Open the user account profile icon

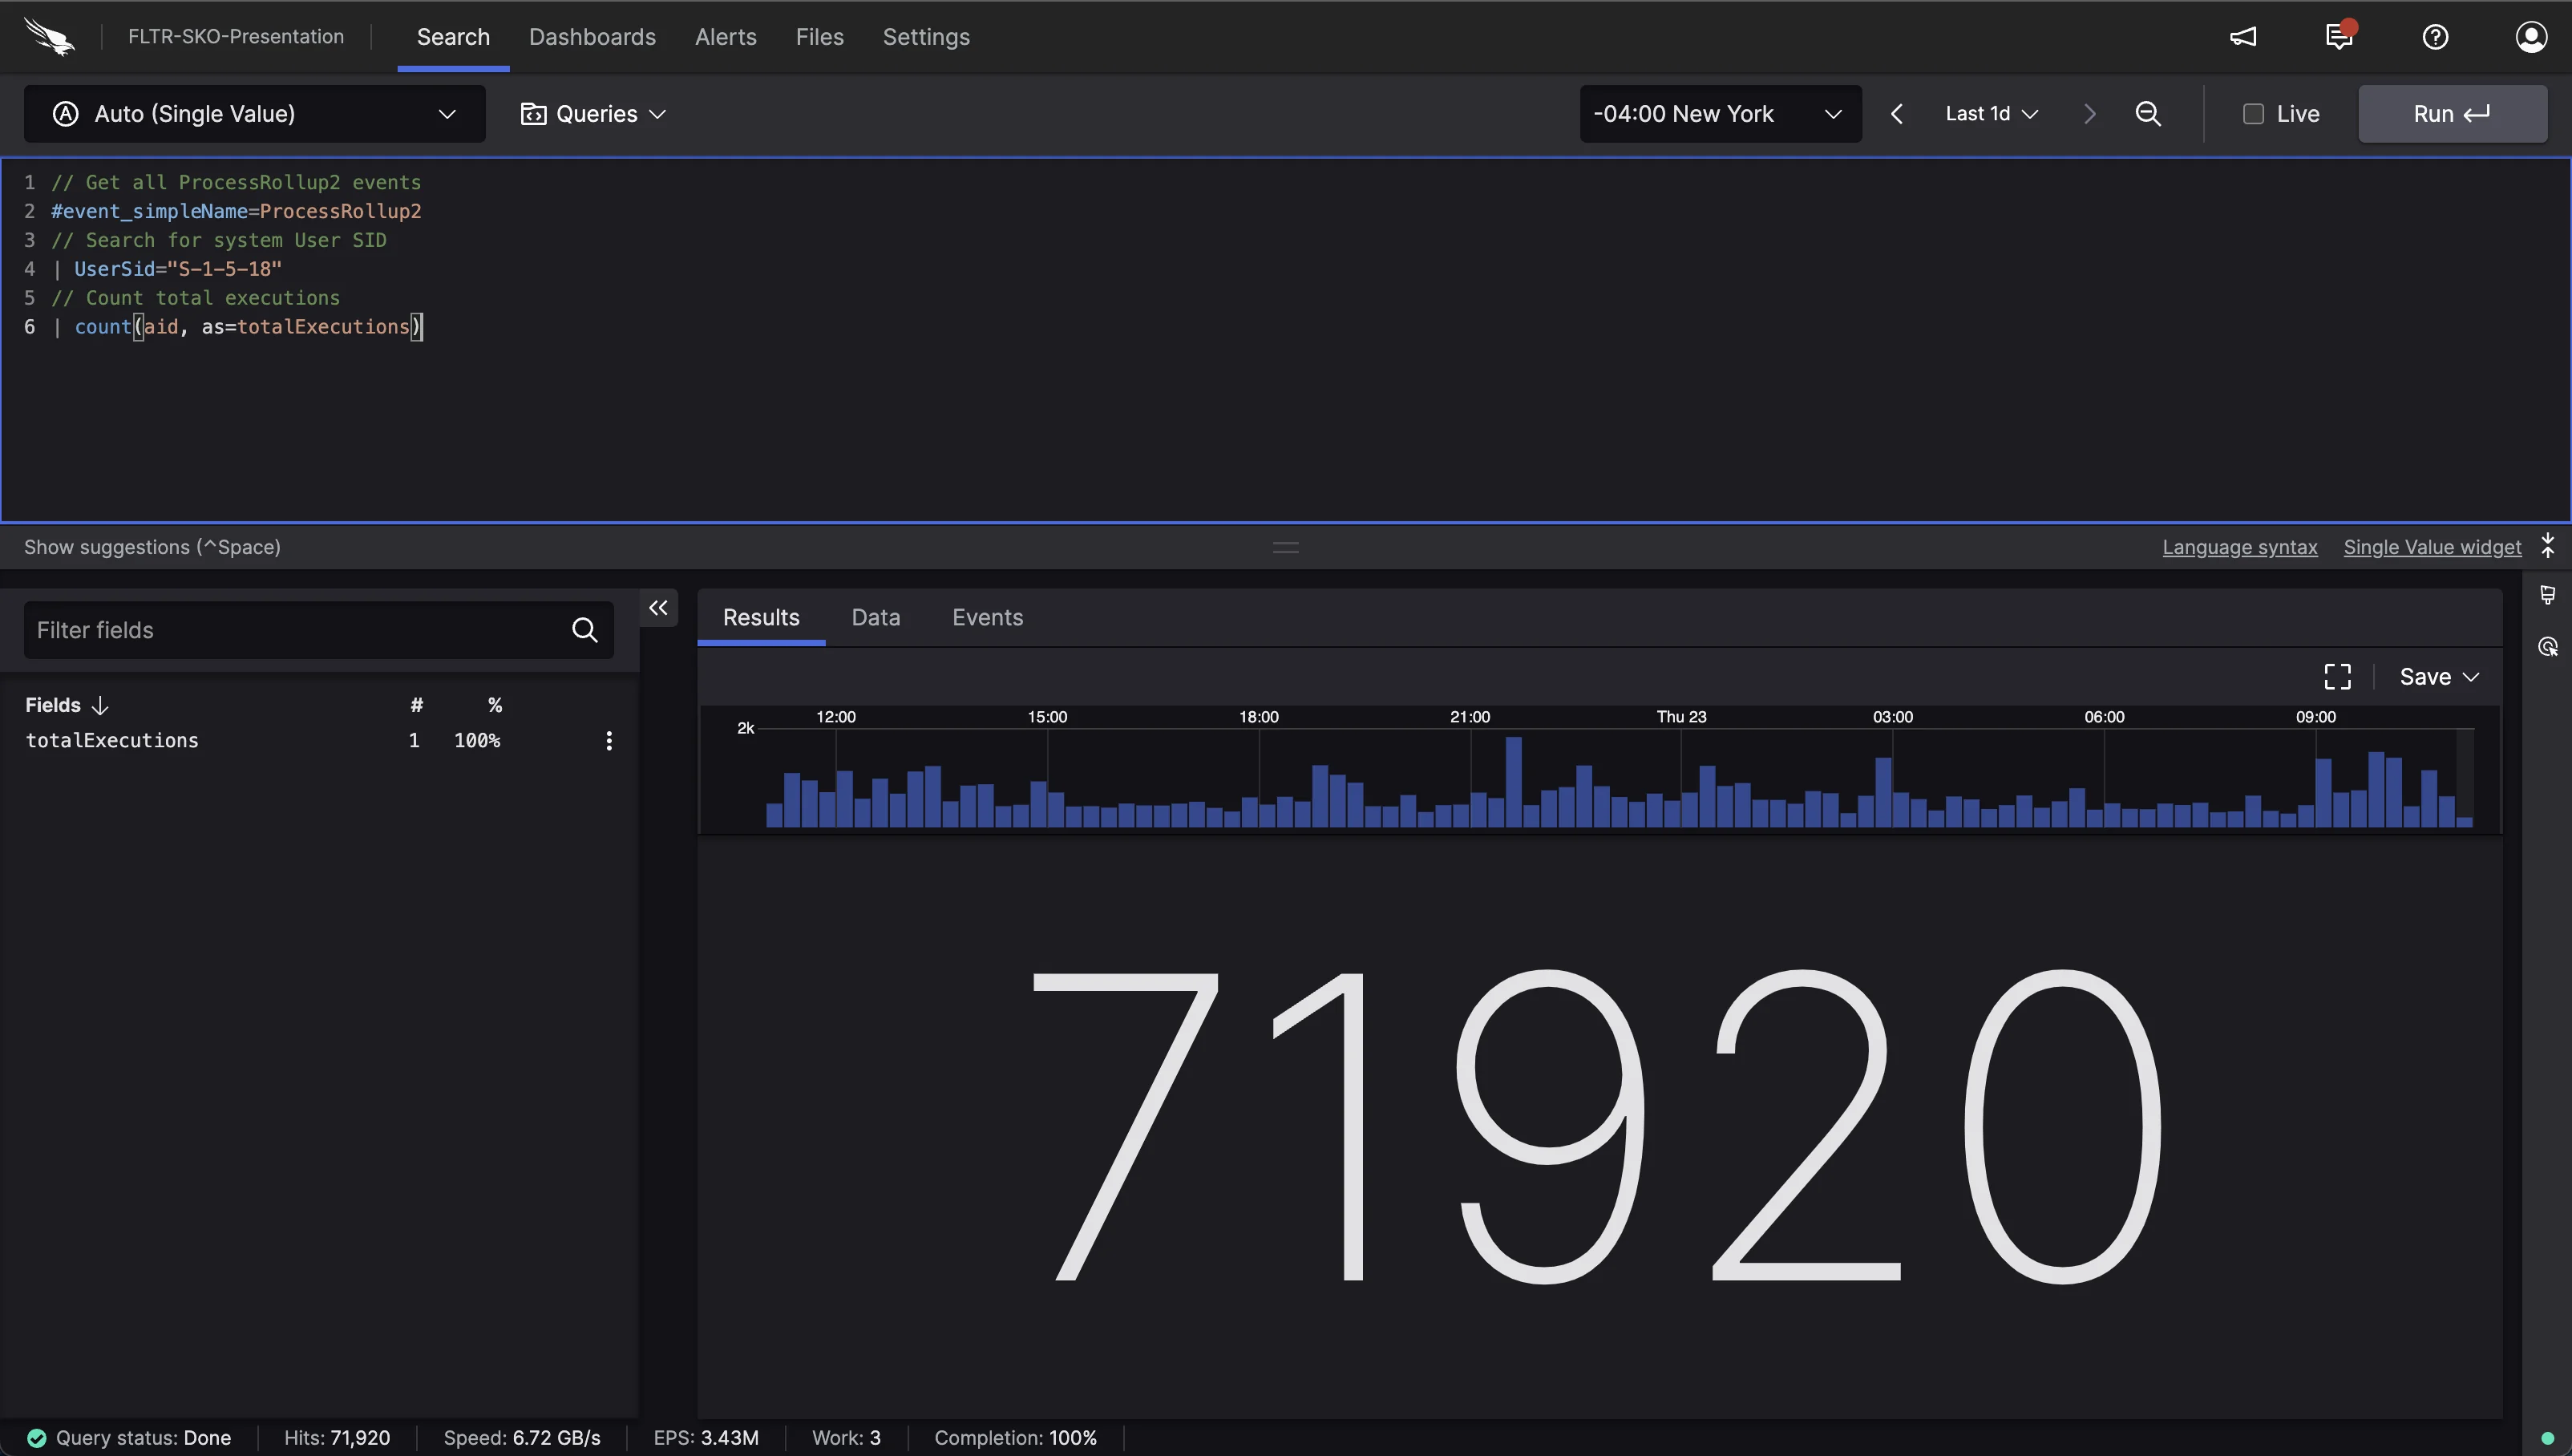(x=2531, y=37)
